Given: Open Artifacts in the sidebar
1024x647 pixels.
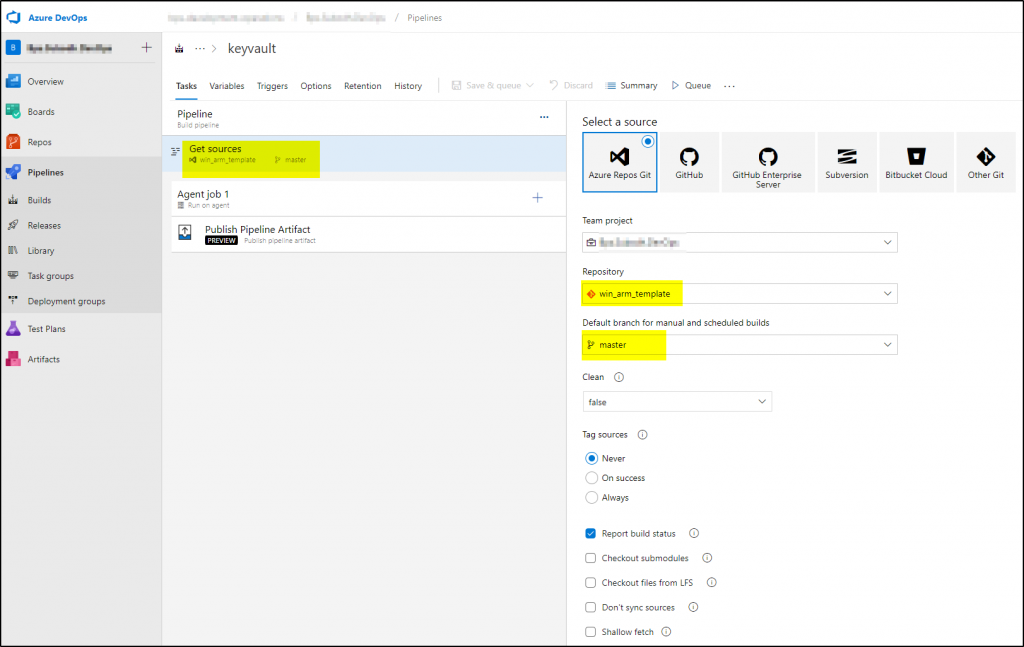Looking at the screenshot, I should tap(43, 359).
